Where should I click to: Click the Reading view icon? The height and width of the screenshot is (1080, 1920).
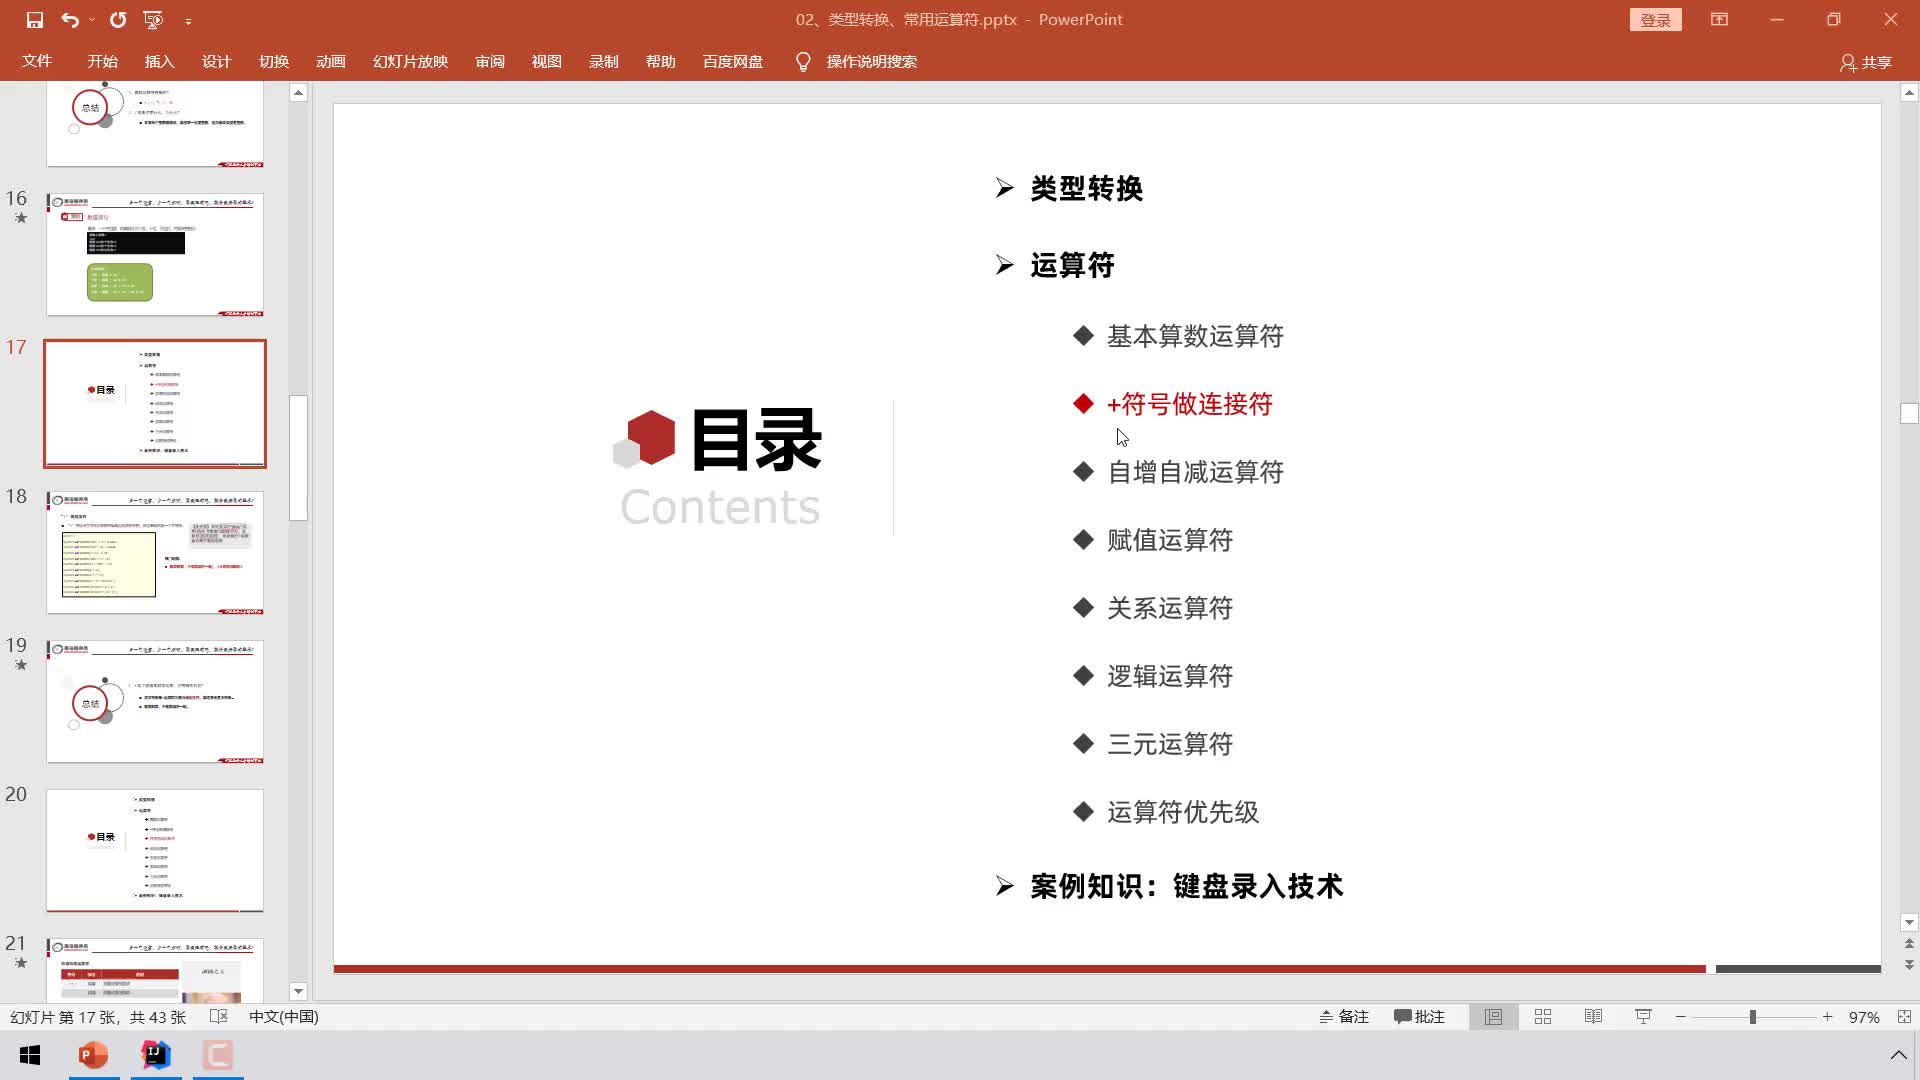[x=1593, y=1017]
